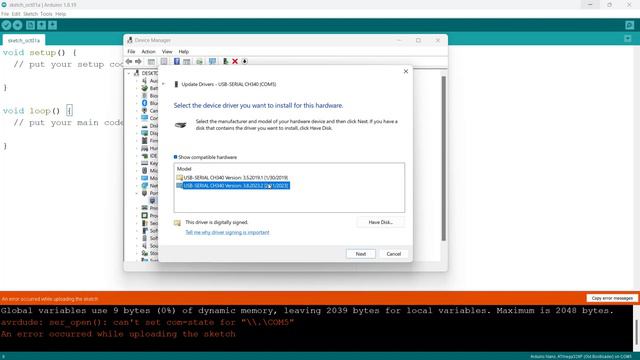640x360 pixels.
Task: Open the Arduino Serial Monitor icon
Action: pos(629,25)
